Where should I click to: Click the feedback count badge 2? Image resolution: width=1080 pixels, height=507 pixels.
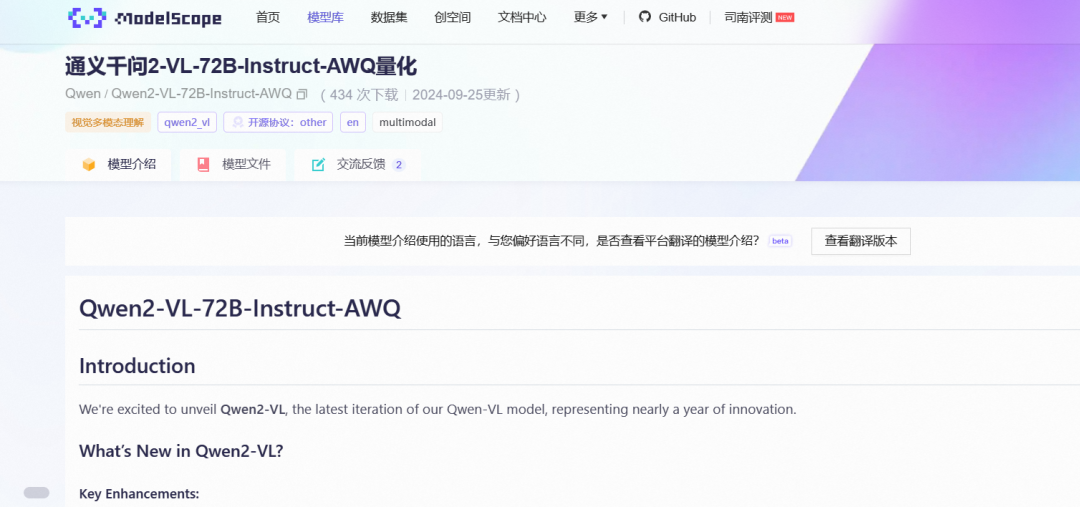399,165
